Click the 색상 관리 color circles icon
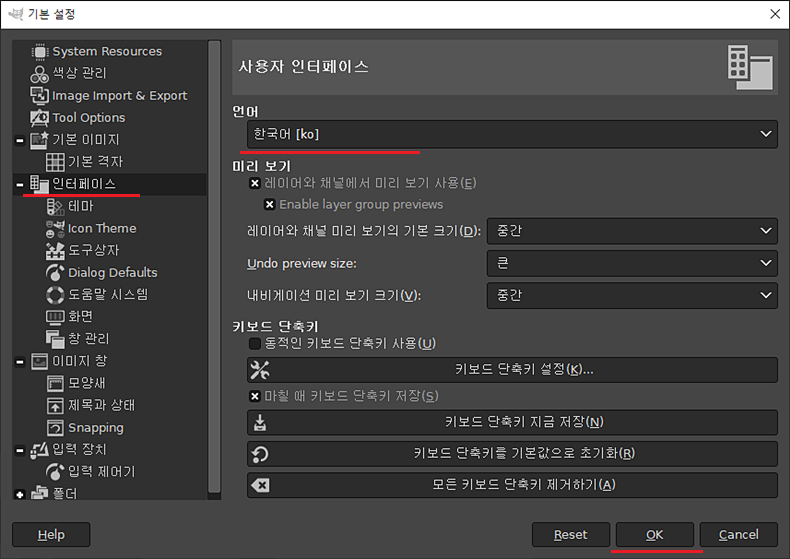This screenshot has width=790, height=559. click(x=39, y=74)
